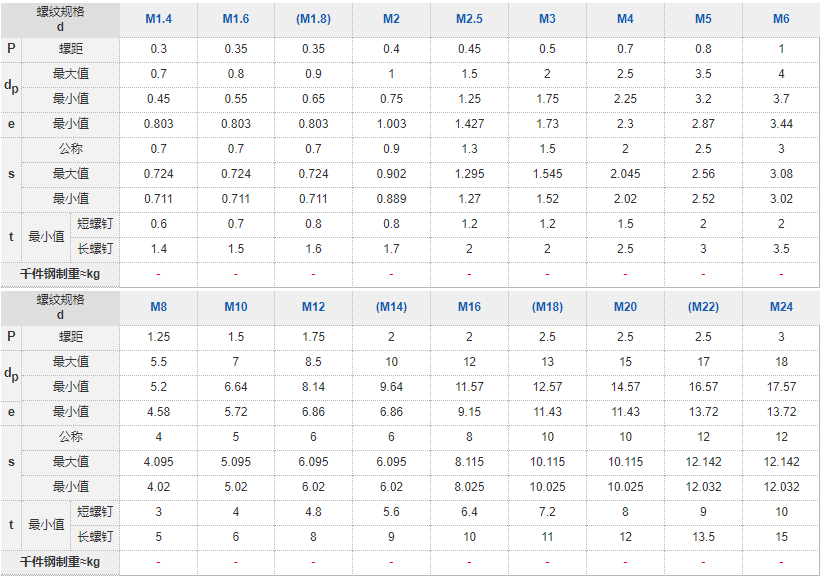822x579 pixels.
Task: Click the M24 long screw t value 15
Action: click(x=781, y=537)
